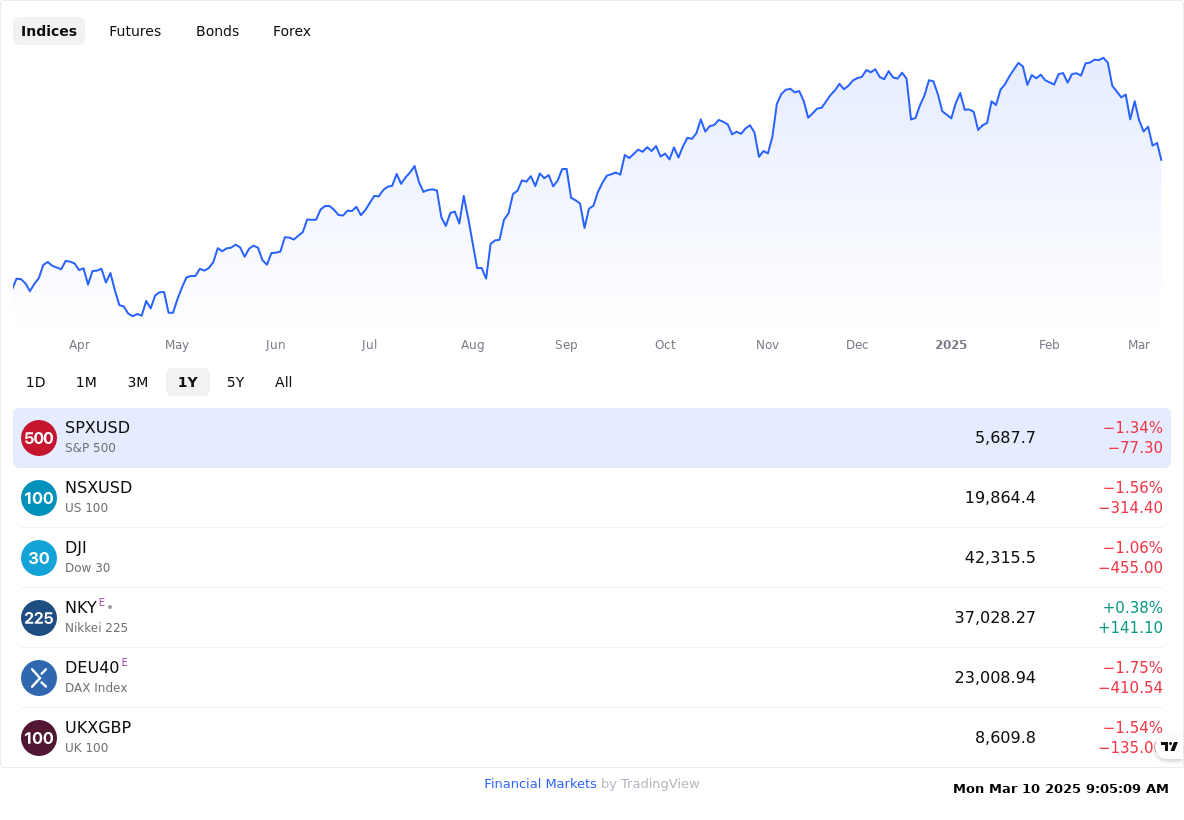Select the 5Y time range
1184x820 pixels.
(x=236, y=382)
